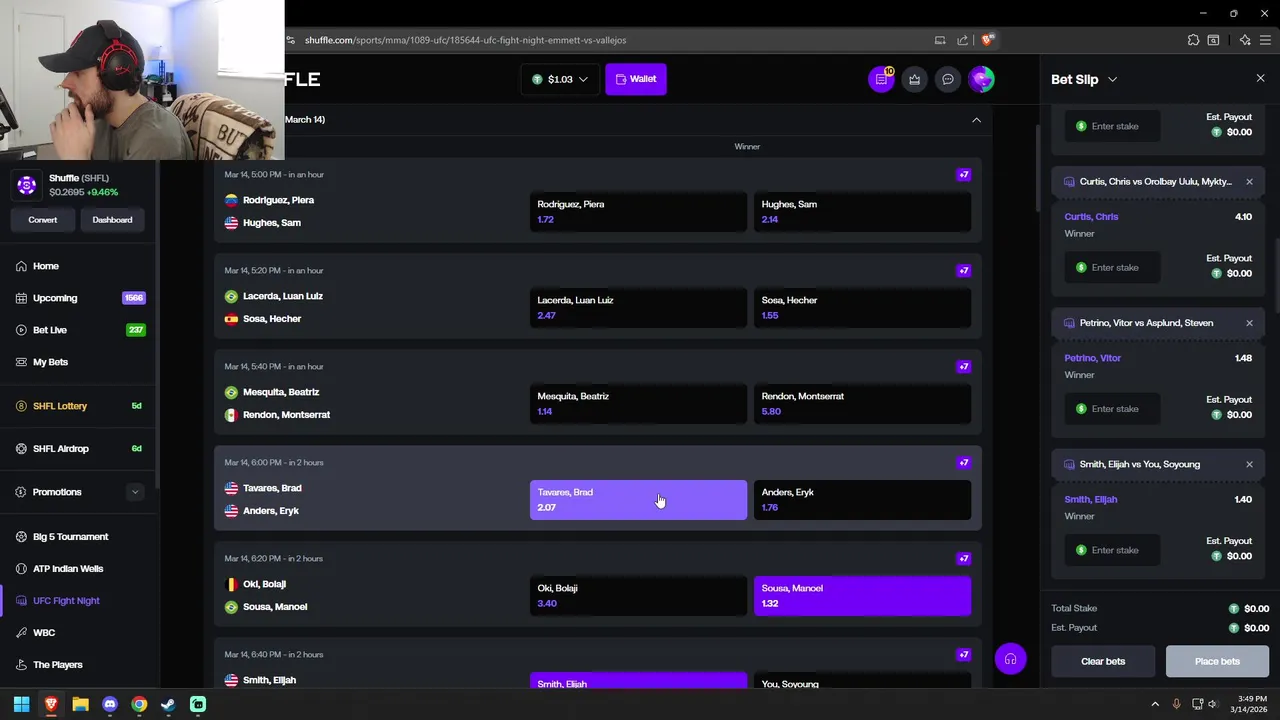Open the Brave hamburger menu

pos(1265,40)
